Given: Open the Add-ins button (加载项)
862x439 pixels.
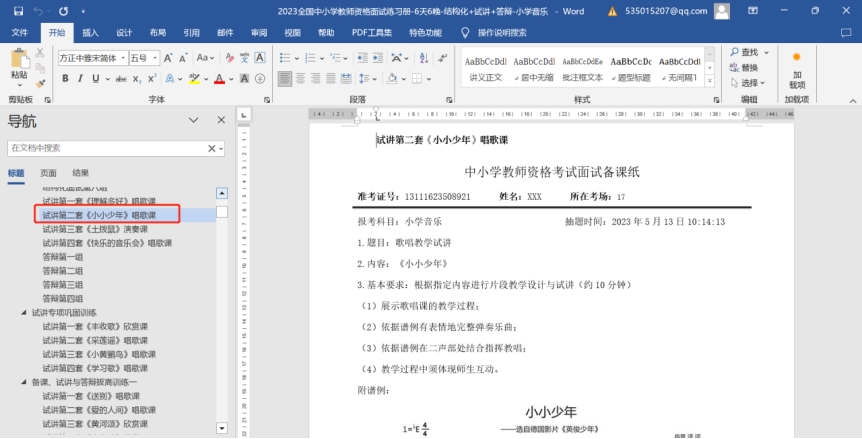Looking at the screenshot, I should (x=797, y=70).
